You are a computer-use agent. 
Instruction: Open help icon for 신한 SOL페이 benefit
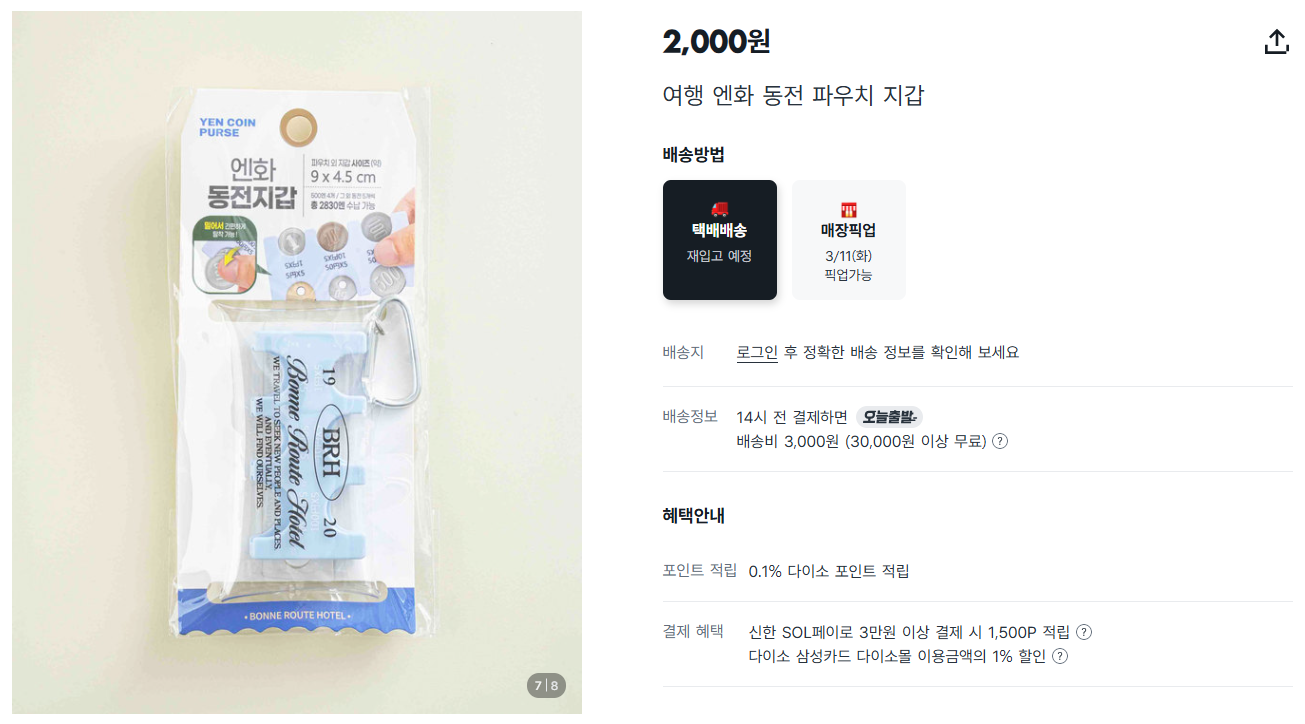1084,632
